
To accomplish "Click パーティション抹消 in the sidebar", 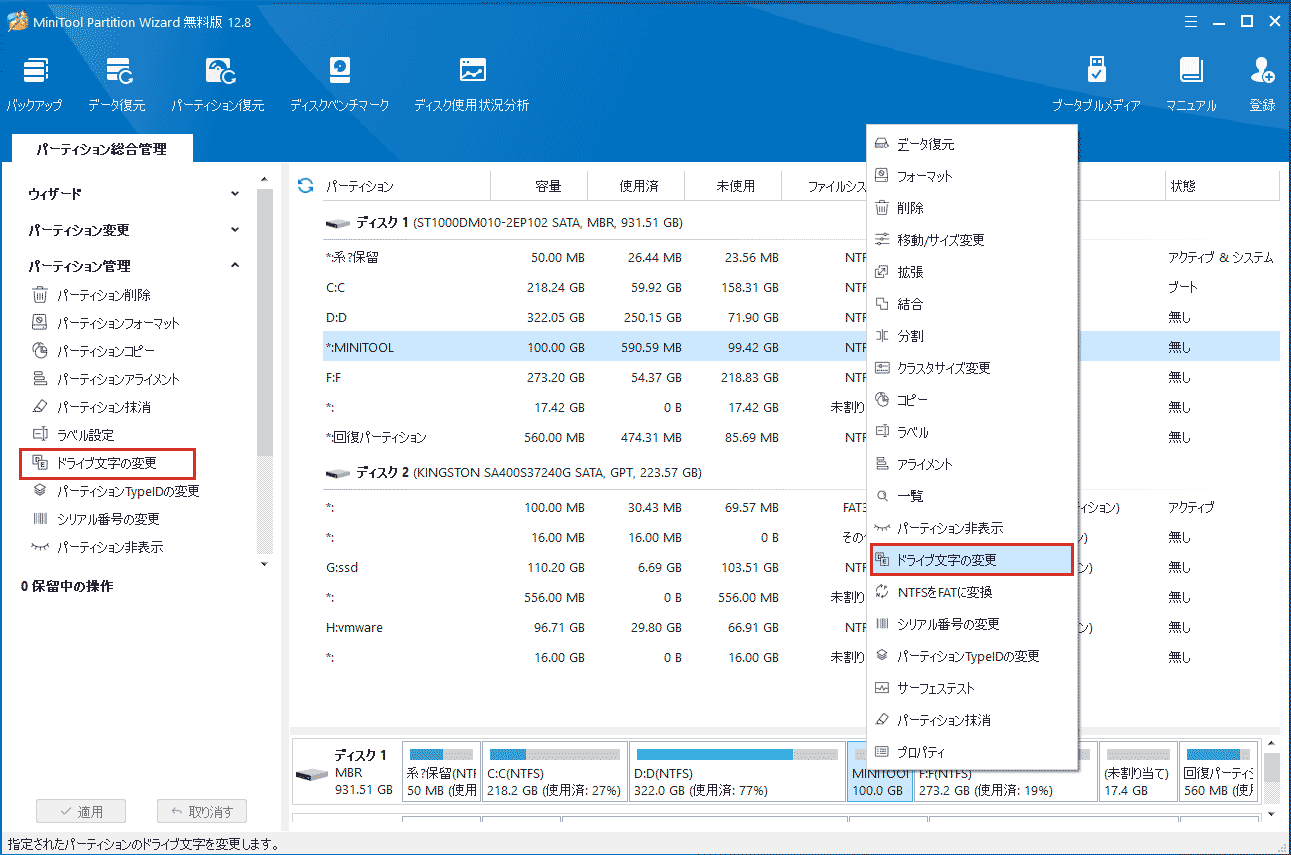I will 92,407.
